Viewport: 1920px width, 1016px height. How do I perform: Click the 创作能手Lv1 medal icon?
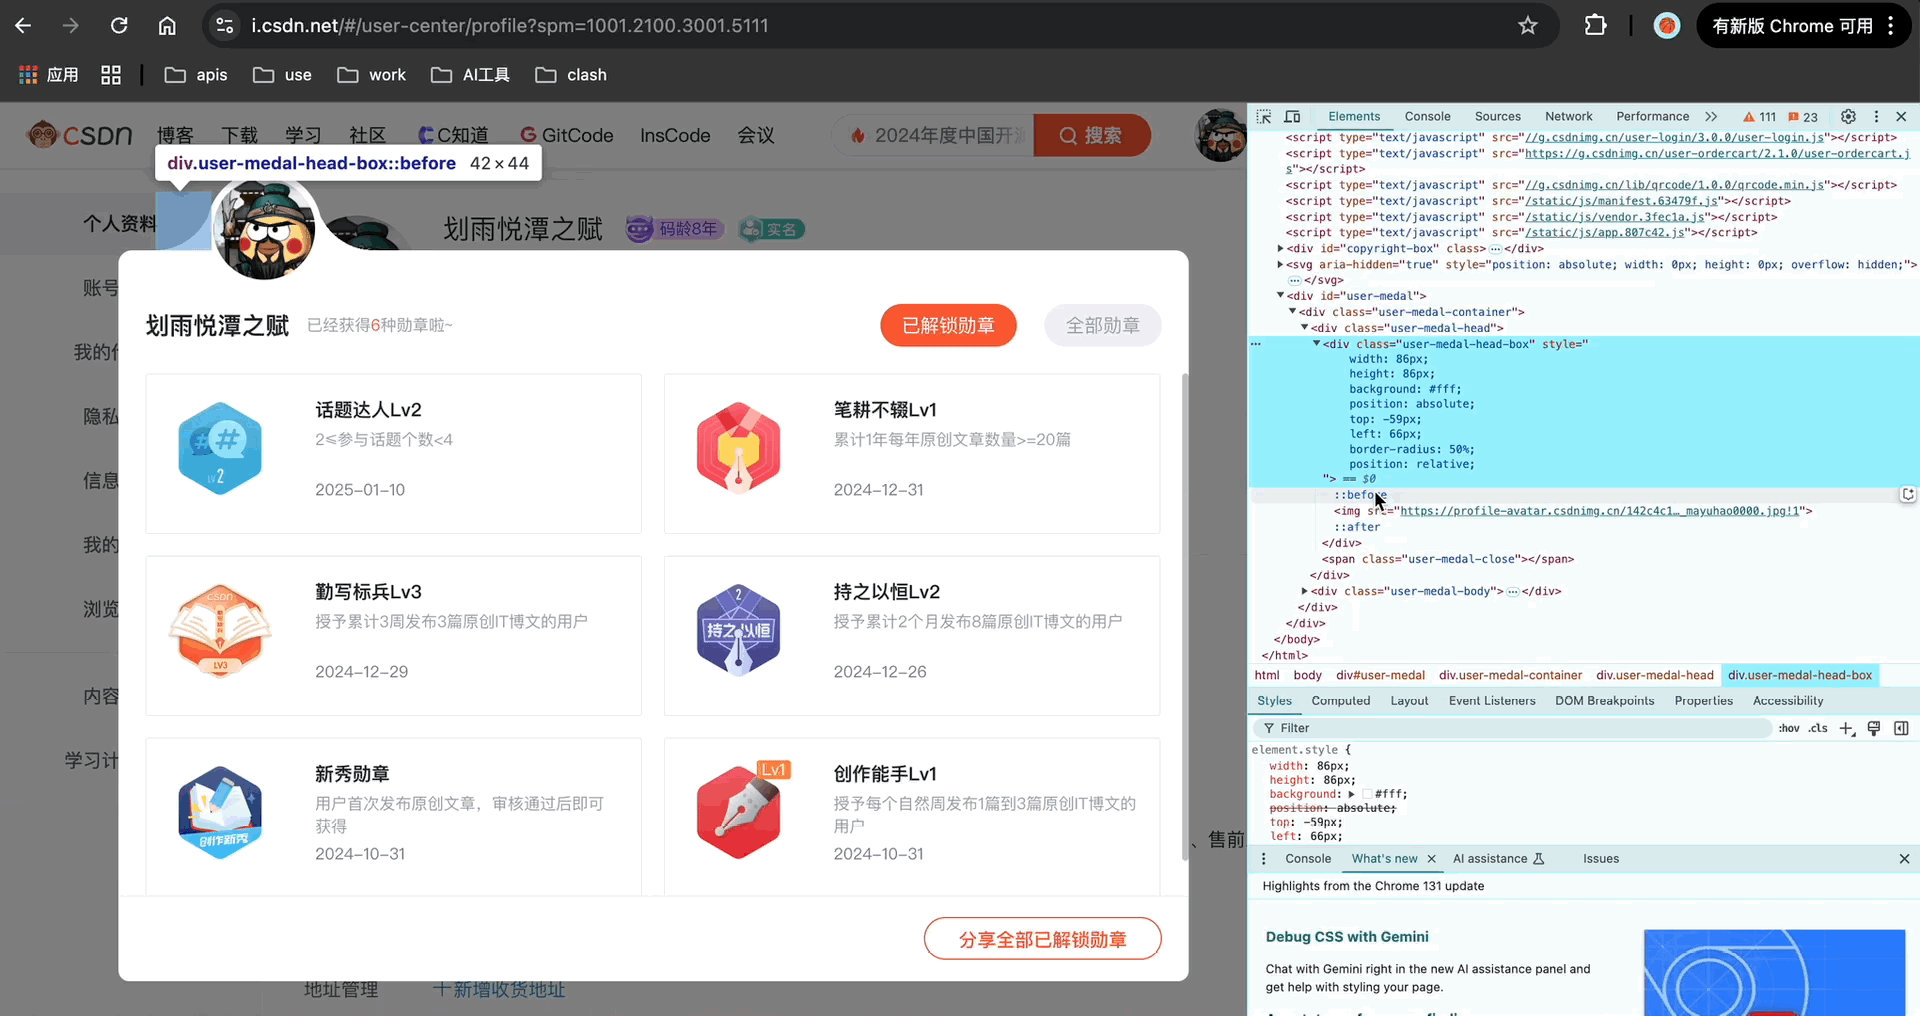pos(742,810)
